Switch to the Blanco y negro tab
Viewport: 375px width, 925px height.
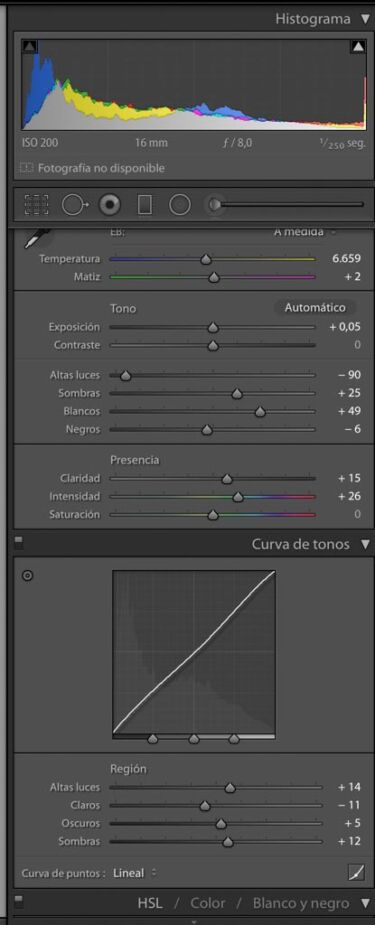[x=301, y=903]
